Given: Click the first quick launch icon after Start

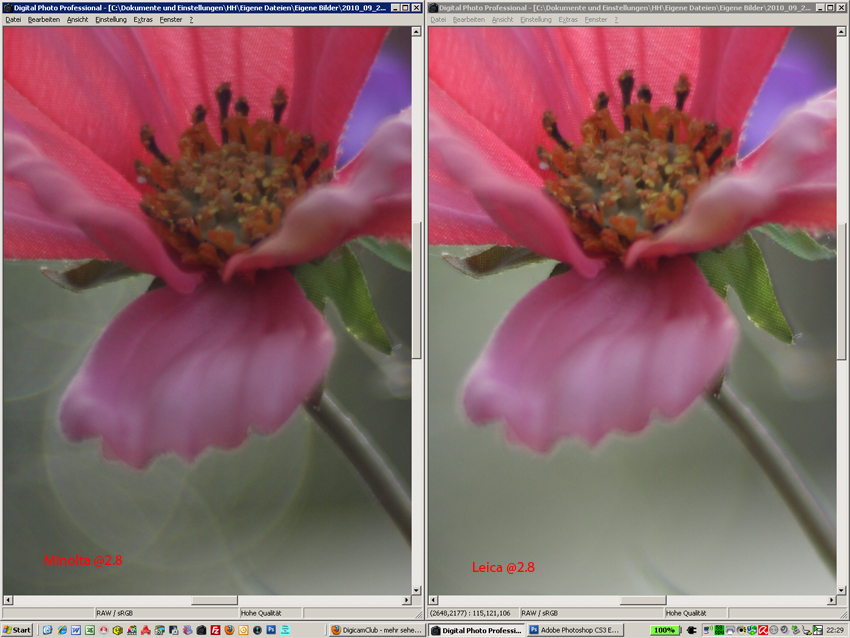Looking at the screenshot, I should [48, 630].
